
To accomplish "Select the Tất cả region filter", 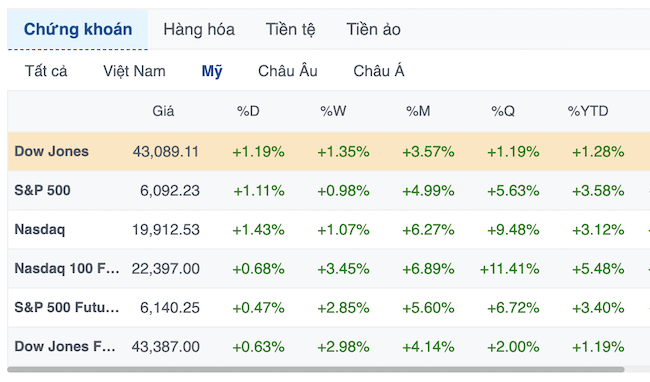I will 46,71.
